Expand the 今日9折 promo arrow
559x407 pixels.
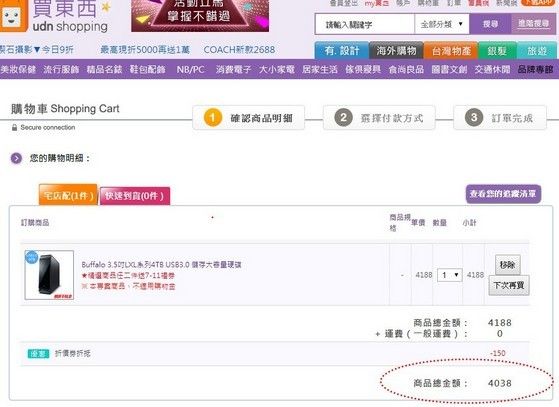pos(37,50)
